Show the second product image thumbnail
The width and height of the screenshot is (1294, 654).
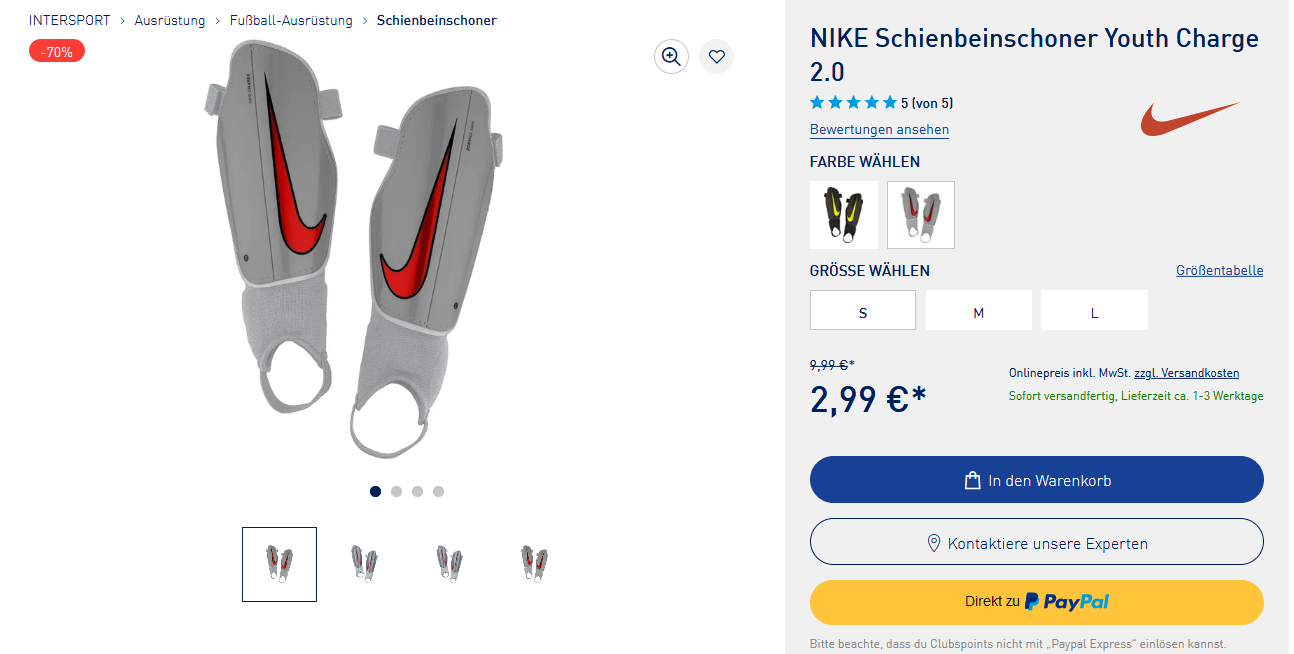[x=364, y=564]
